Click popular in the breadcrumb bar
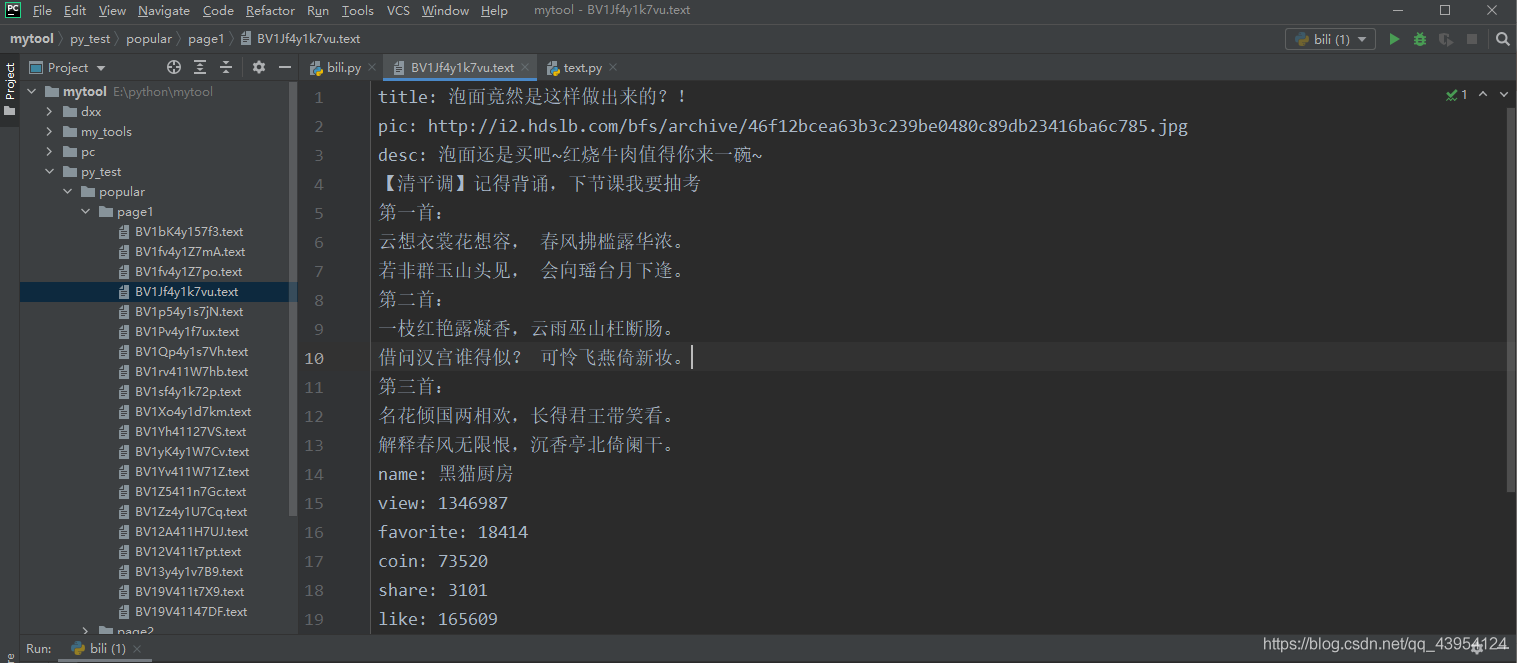 [149, 39]
